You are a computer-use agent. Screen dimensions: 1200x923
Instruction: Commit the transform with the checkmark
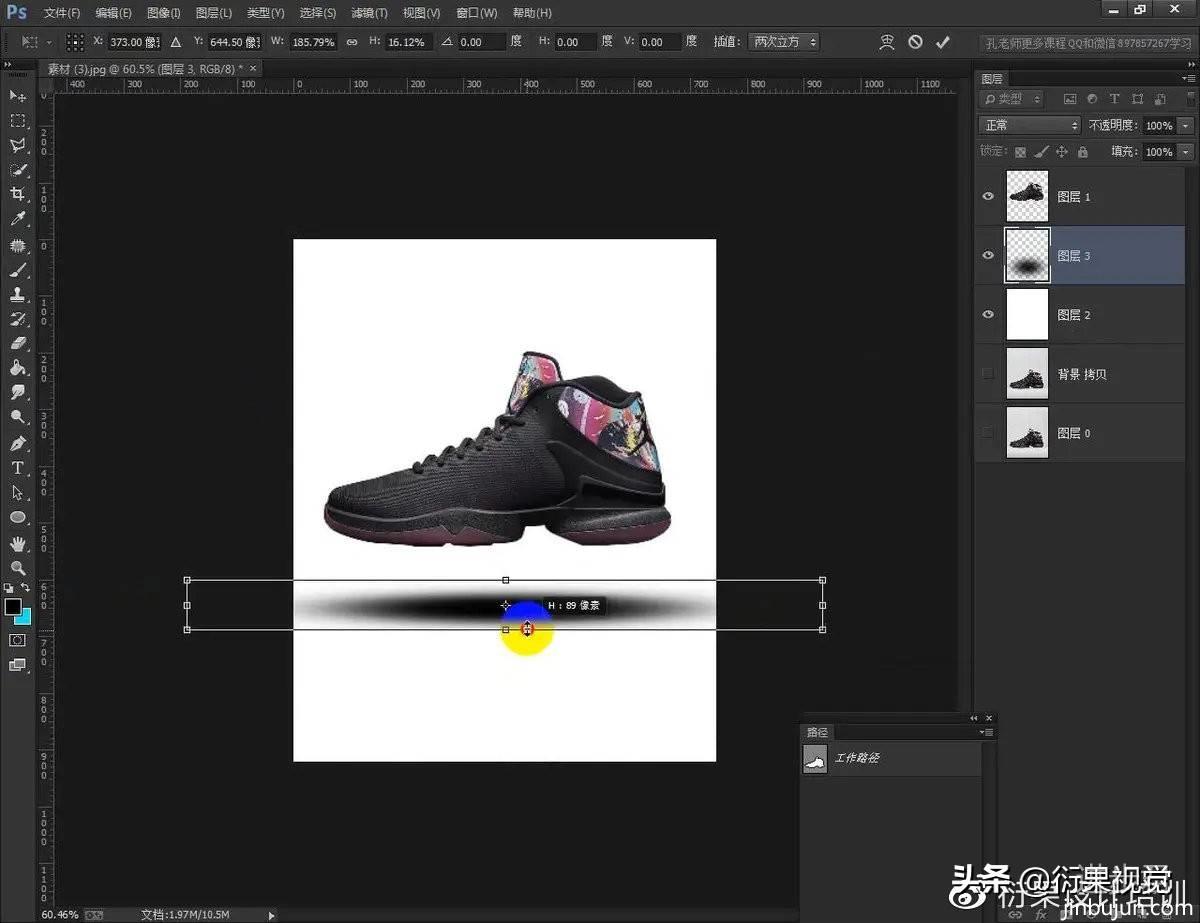tap(942, 42)
